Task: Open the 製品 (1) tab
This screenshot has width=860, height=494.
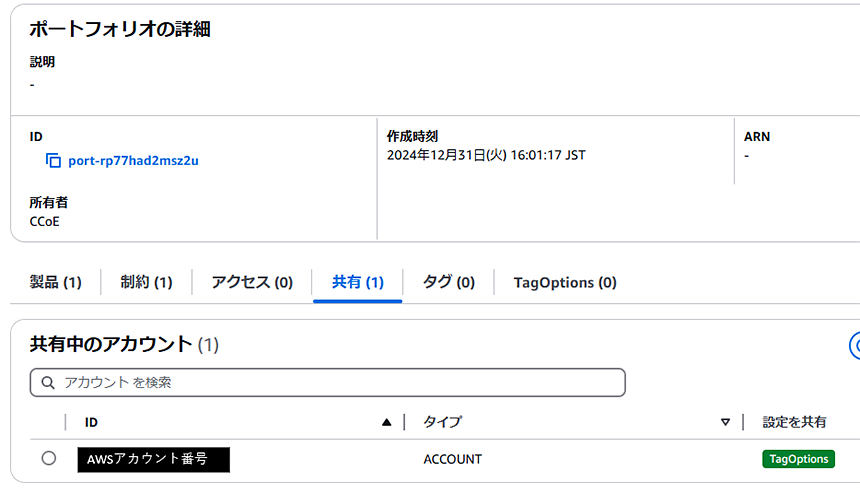Action: pos(55,282)
